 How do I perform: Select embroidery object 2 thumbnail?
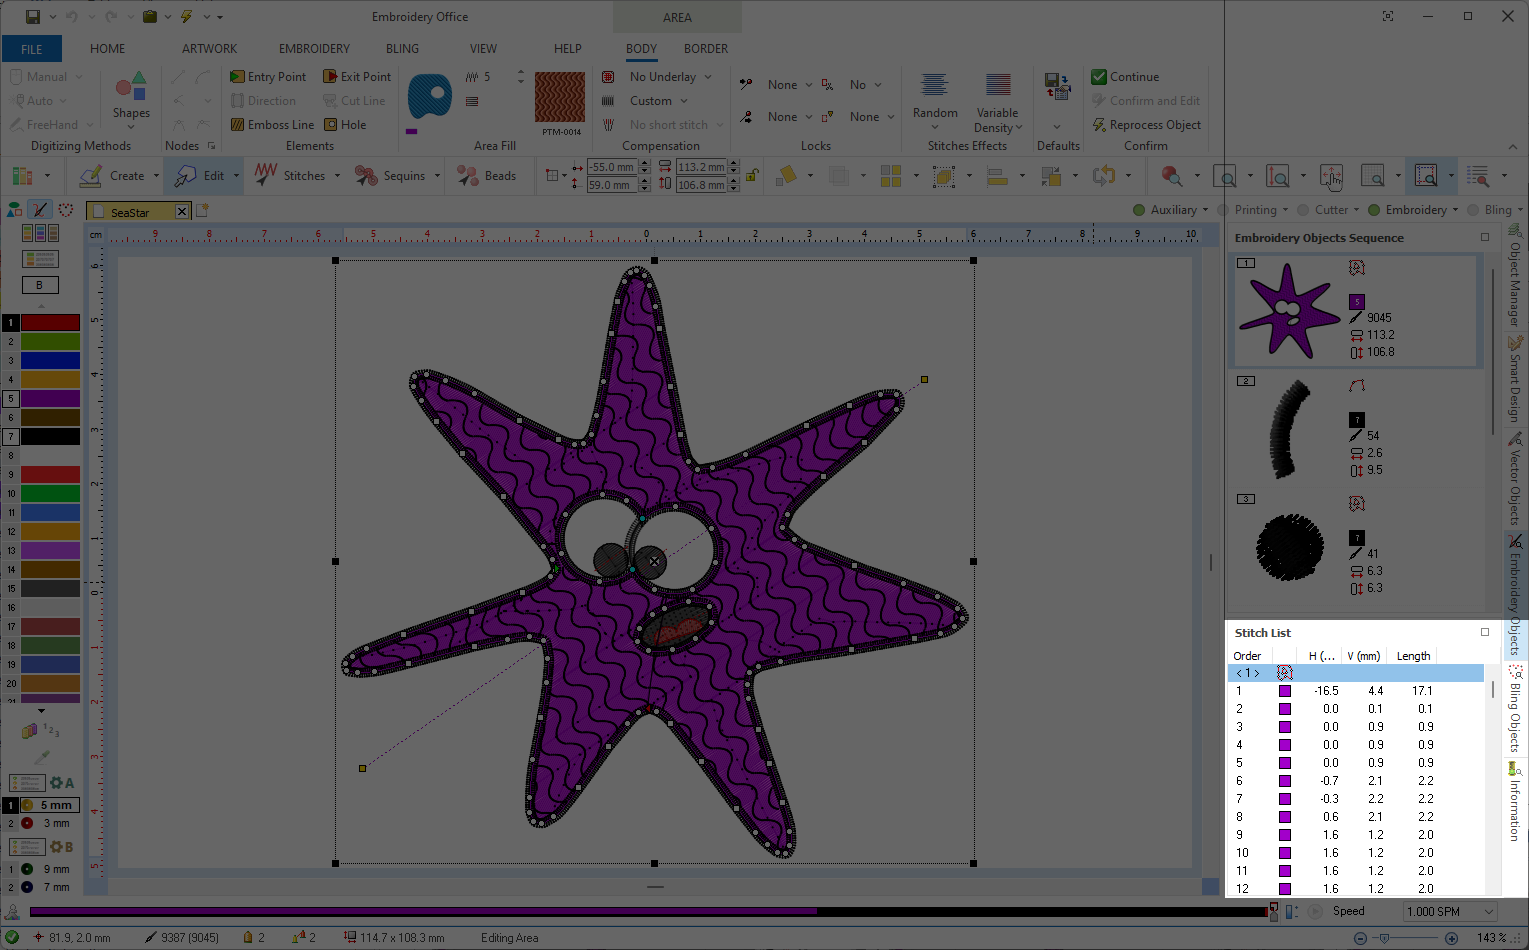1290,429
